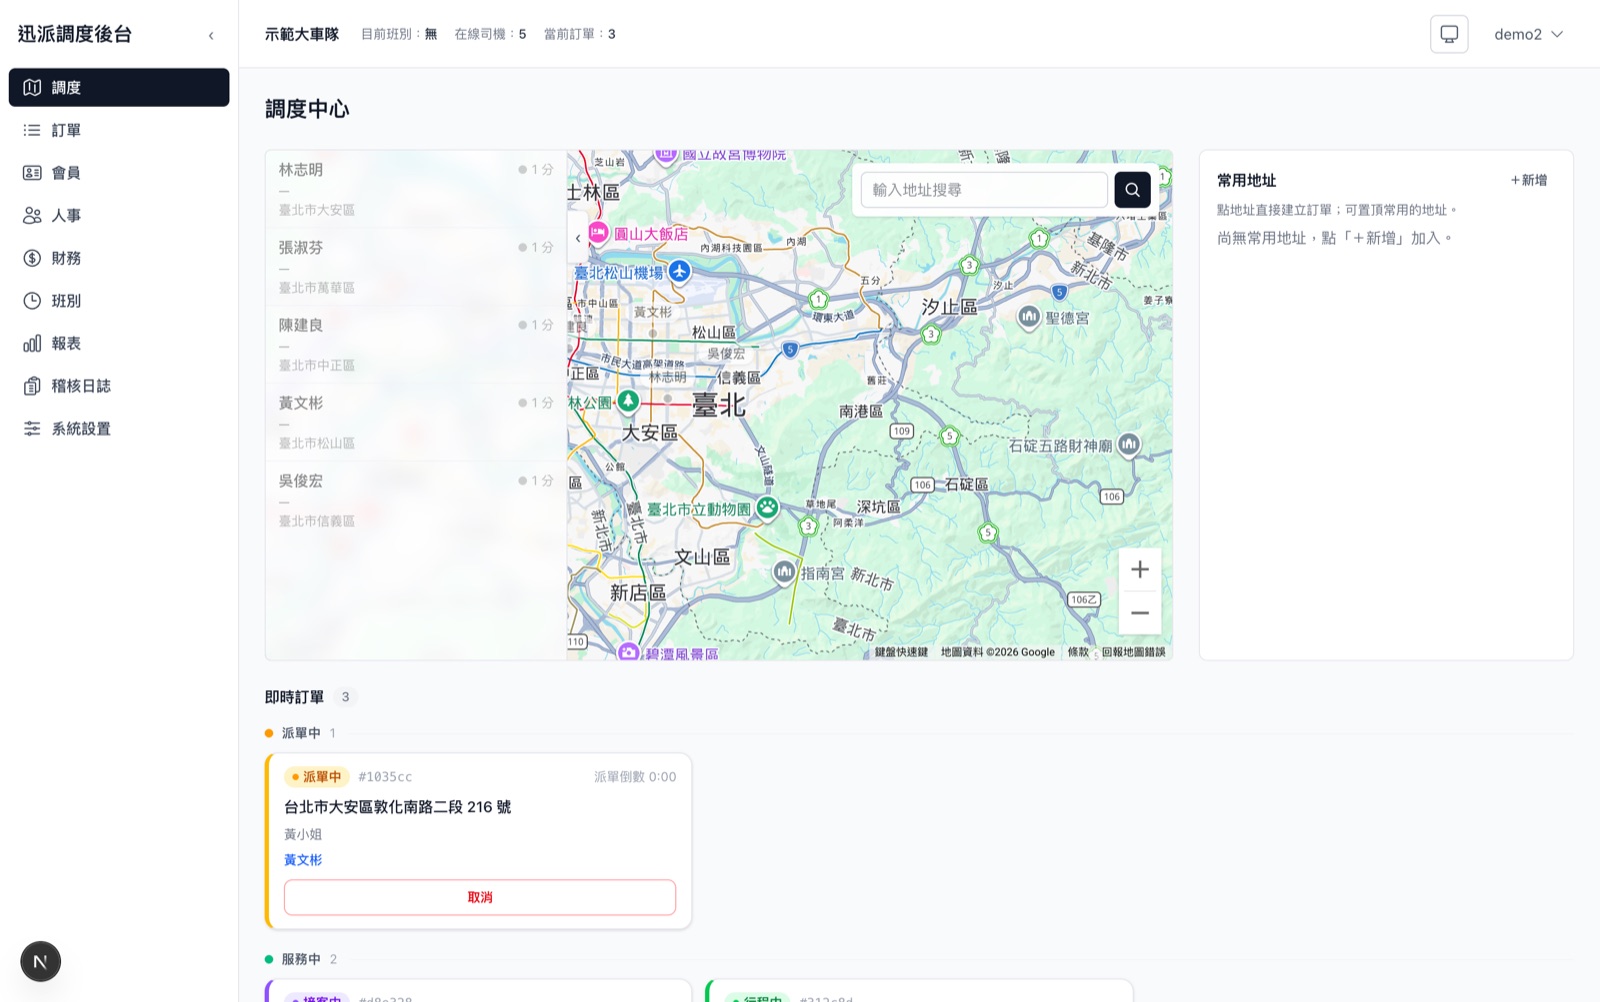The height and width of the screenshot is (1002, 1600).
Task: Click the clock icon beside 班別
Action: [x=32, y=300]
